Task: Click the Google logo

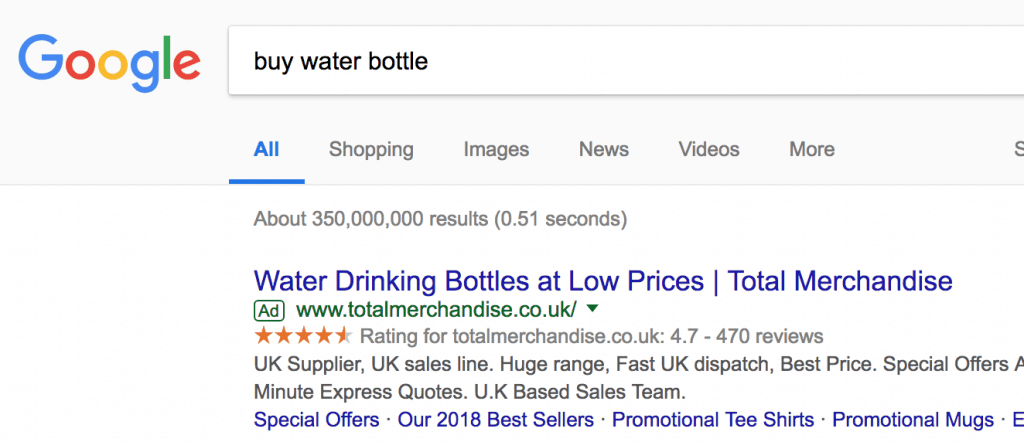Action: pos(109,60)
